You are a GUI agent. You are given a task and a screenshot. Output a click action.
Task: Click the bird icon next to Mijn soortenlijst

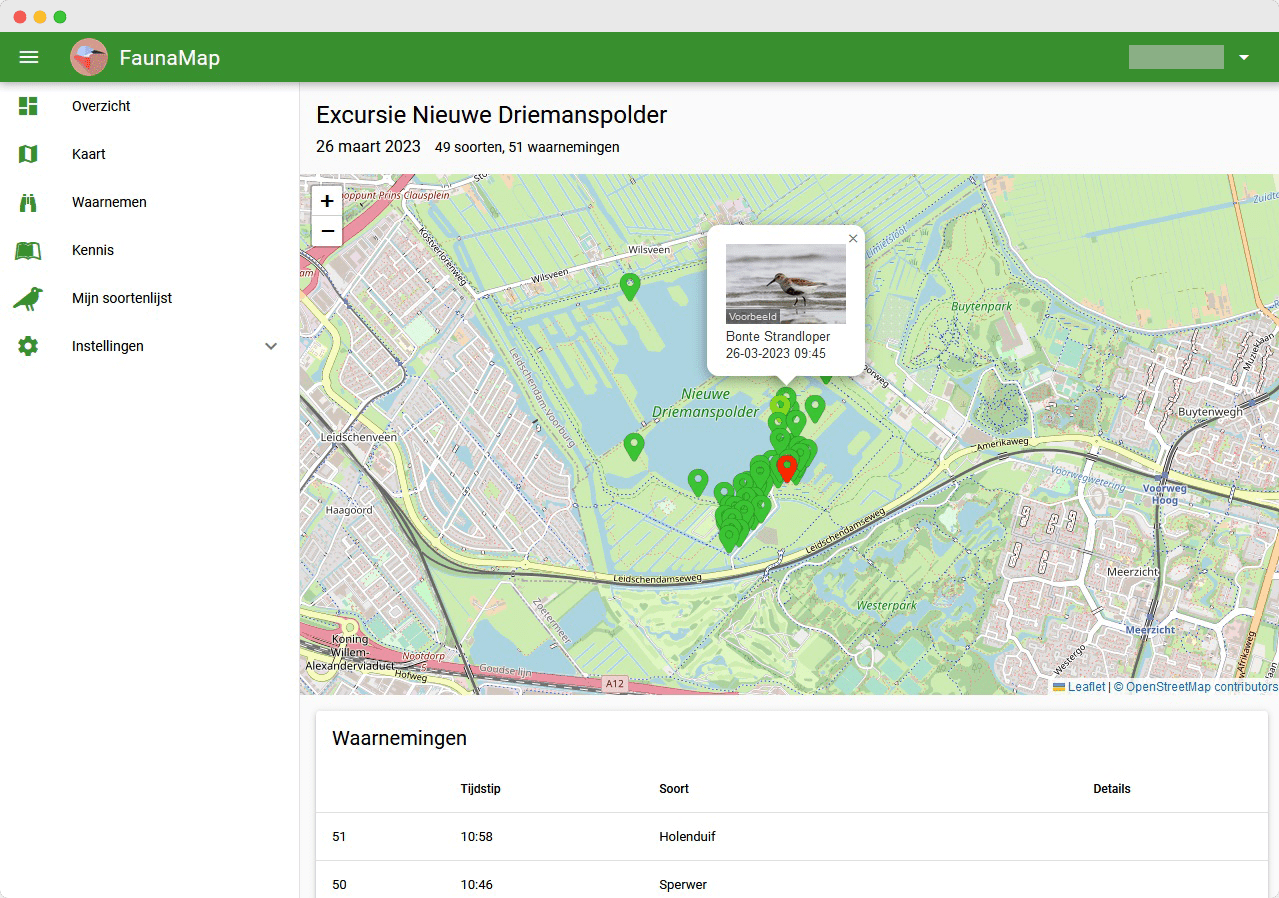27,298
